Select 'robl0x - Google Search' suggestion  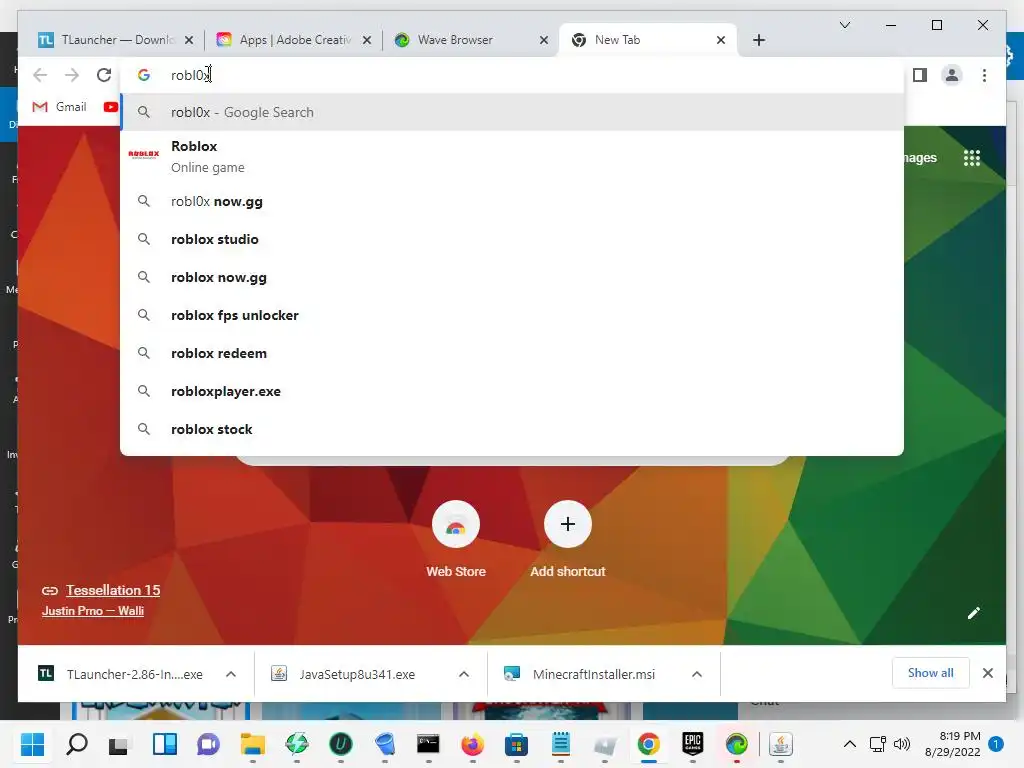[512, 112]
